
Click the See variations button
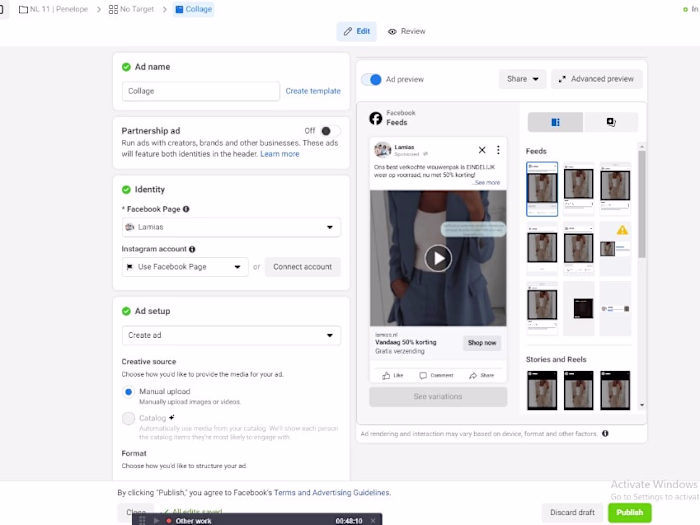tap(438, 396)
